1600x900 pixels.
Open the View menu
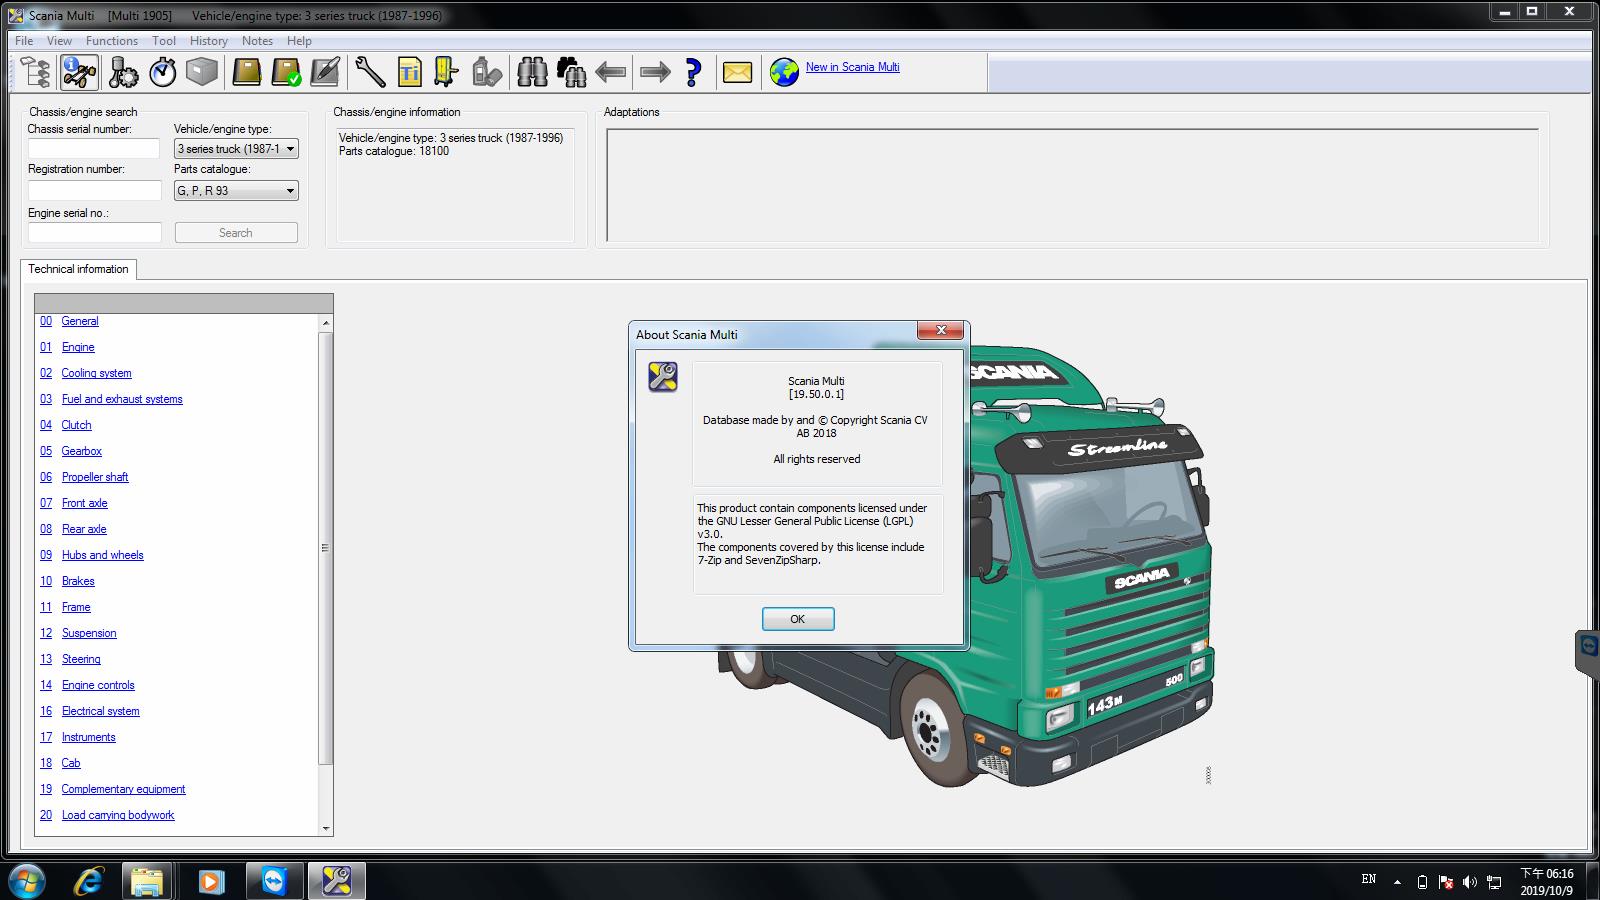pos(59,41)
